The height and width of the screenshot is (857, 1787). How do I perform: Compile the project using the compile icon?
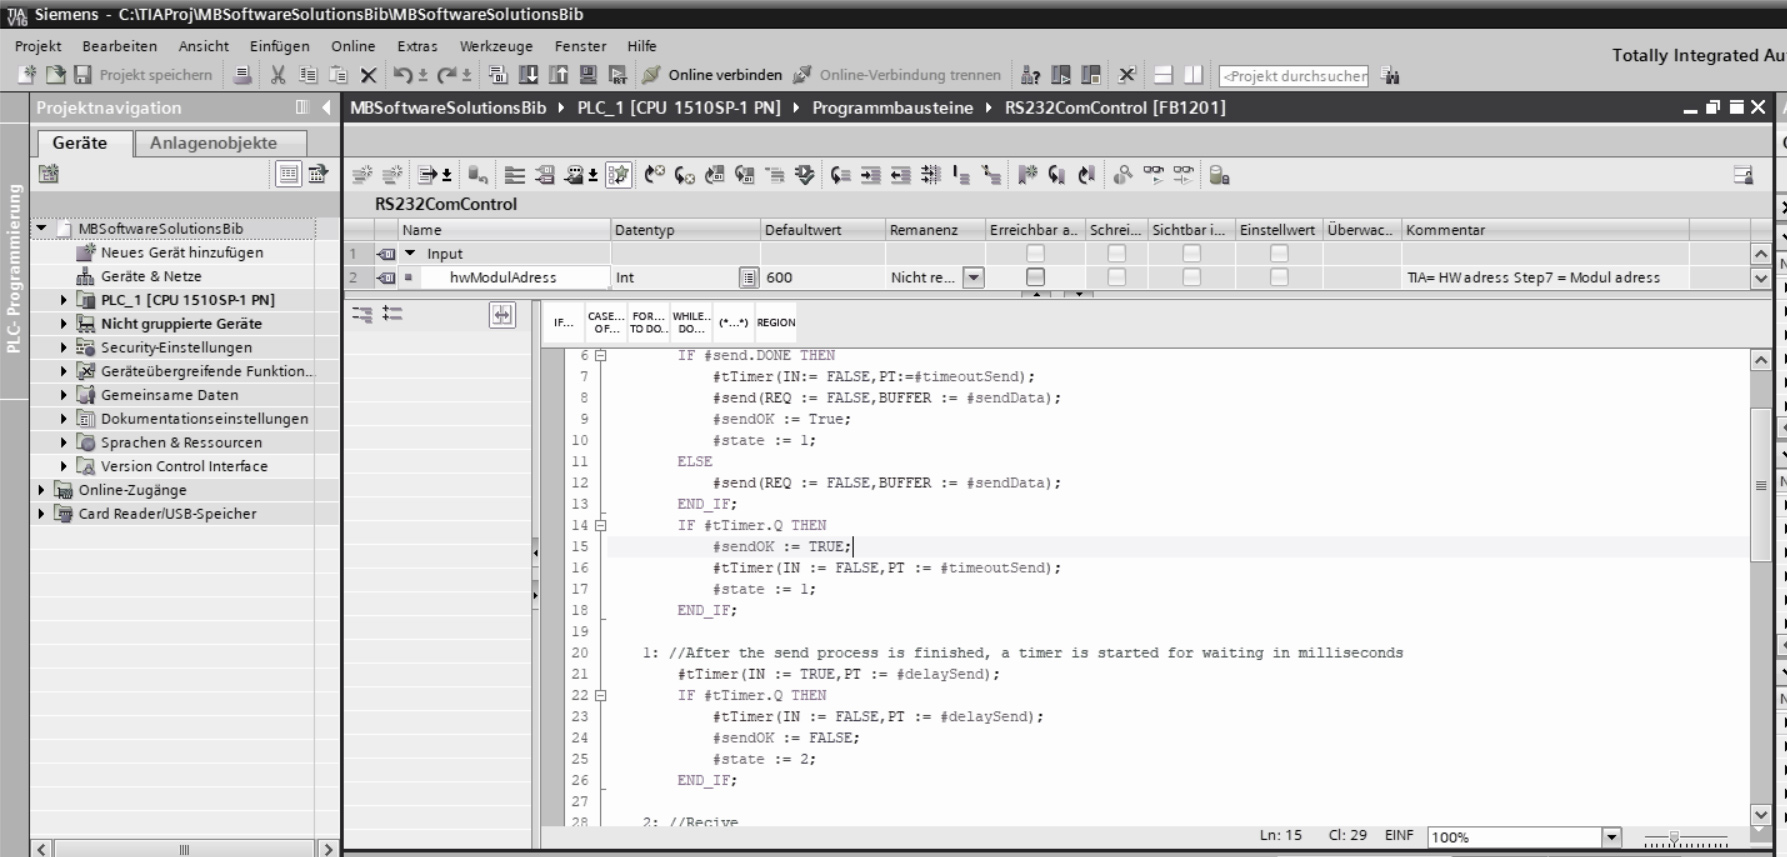[x=498, y=75]
